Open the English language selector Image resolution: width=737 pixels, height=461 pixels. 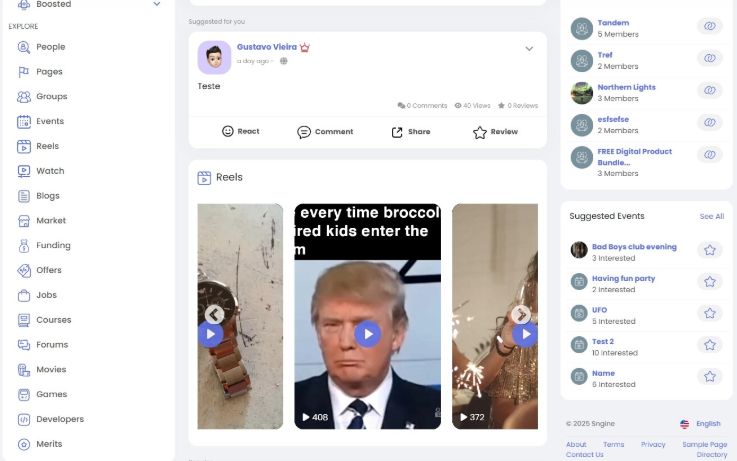point(700,424)
